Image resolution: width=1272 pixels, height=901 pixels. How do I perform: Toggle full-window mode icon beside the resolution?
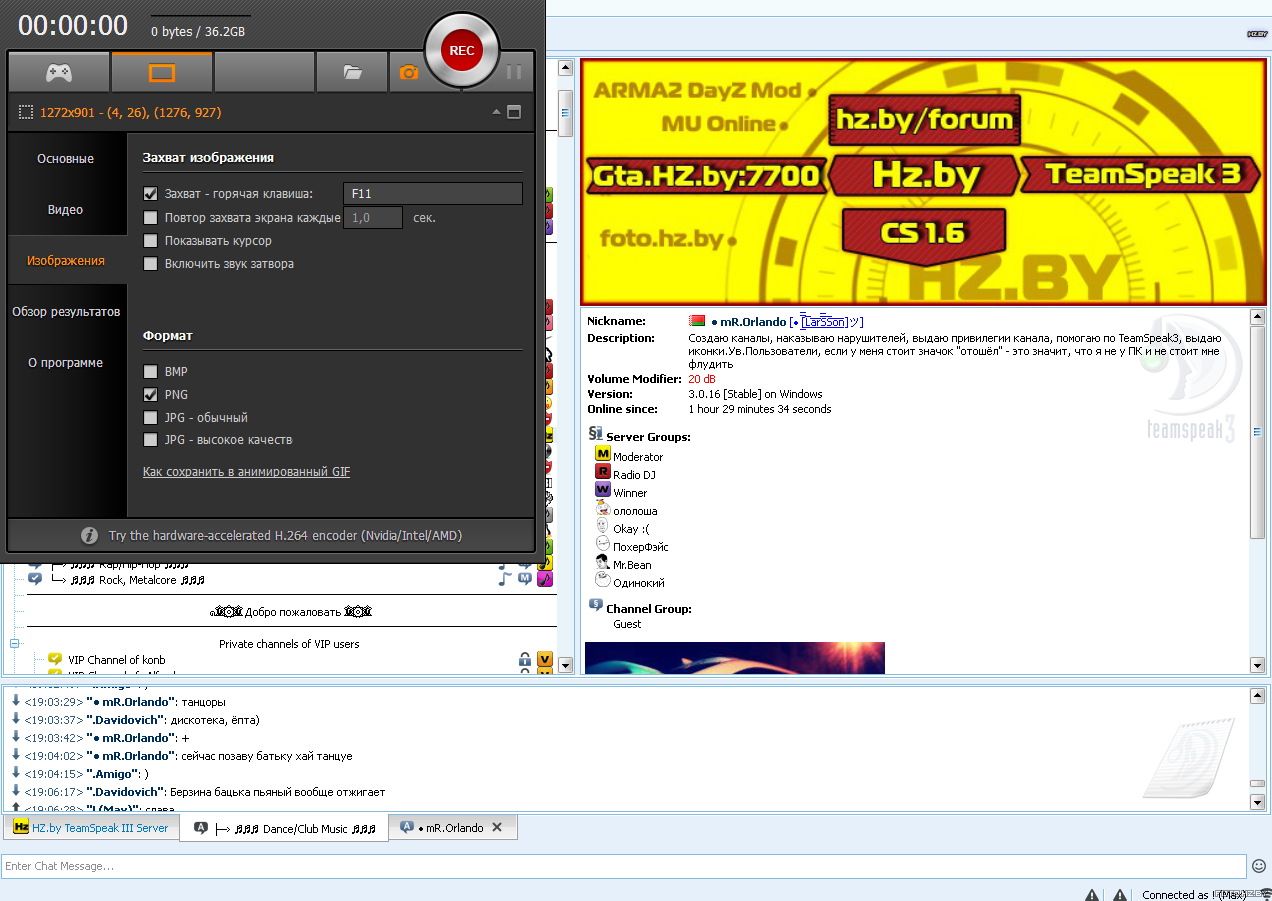(514, 112)
